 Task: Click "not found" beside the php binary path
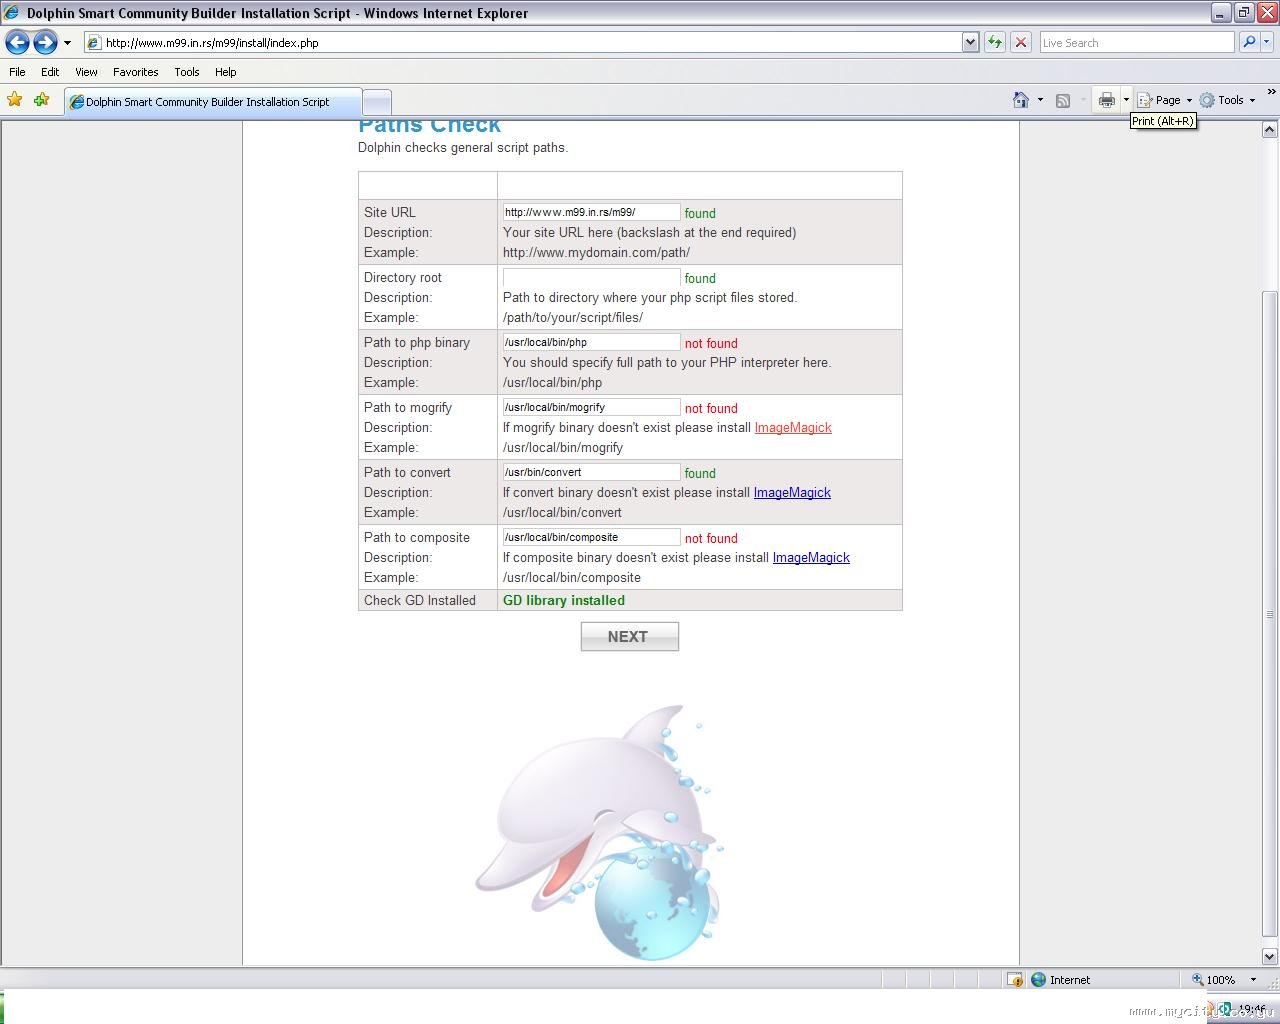click(711, 343)
